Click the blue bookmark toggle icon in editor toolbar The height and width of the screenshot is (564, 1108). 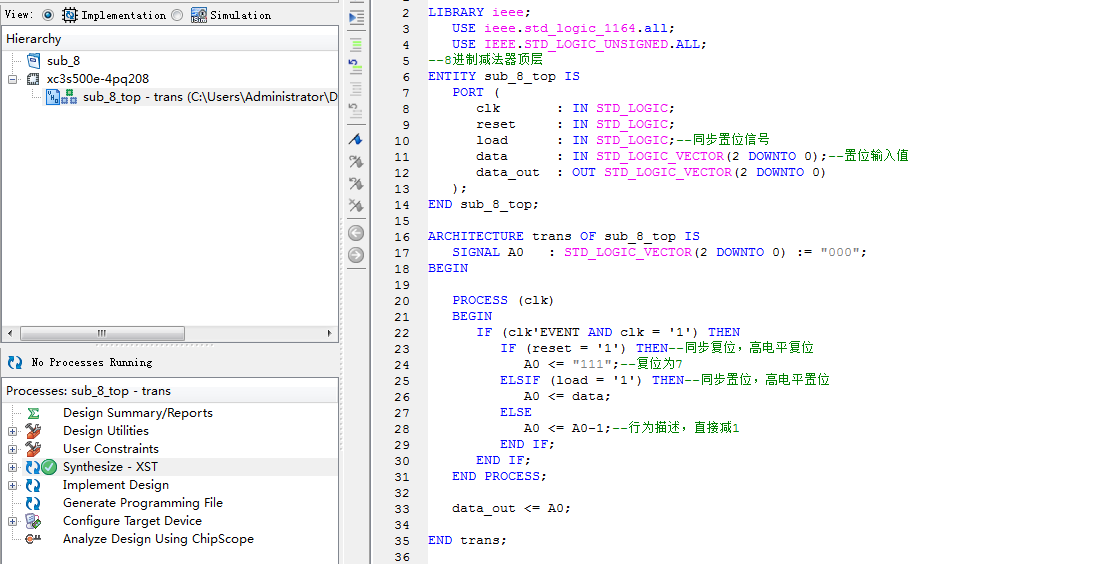[x=355, y=139]
